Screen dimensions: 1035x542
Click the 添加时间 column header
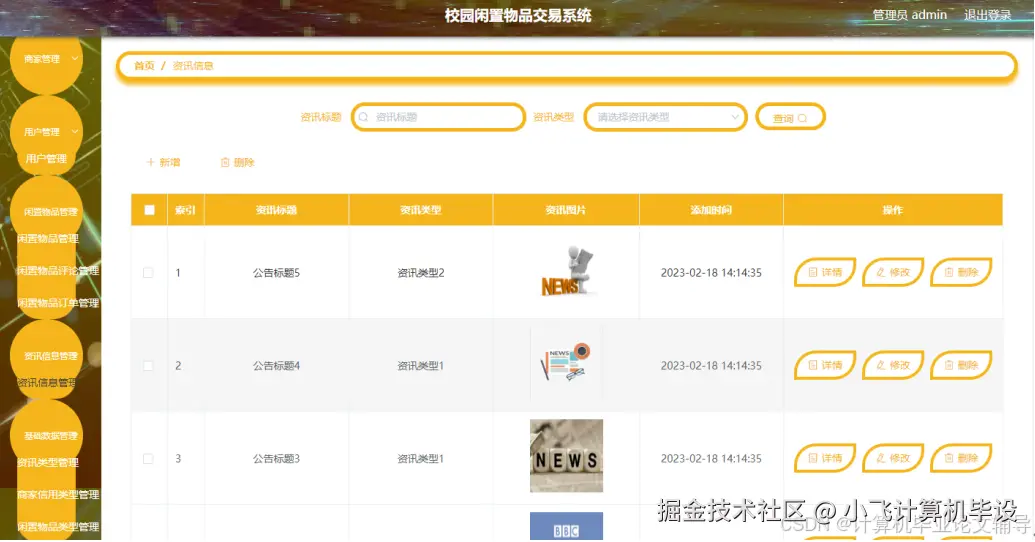(711, 210)
